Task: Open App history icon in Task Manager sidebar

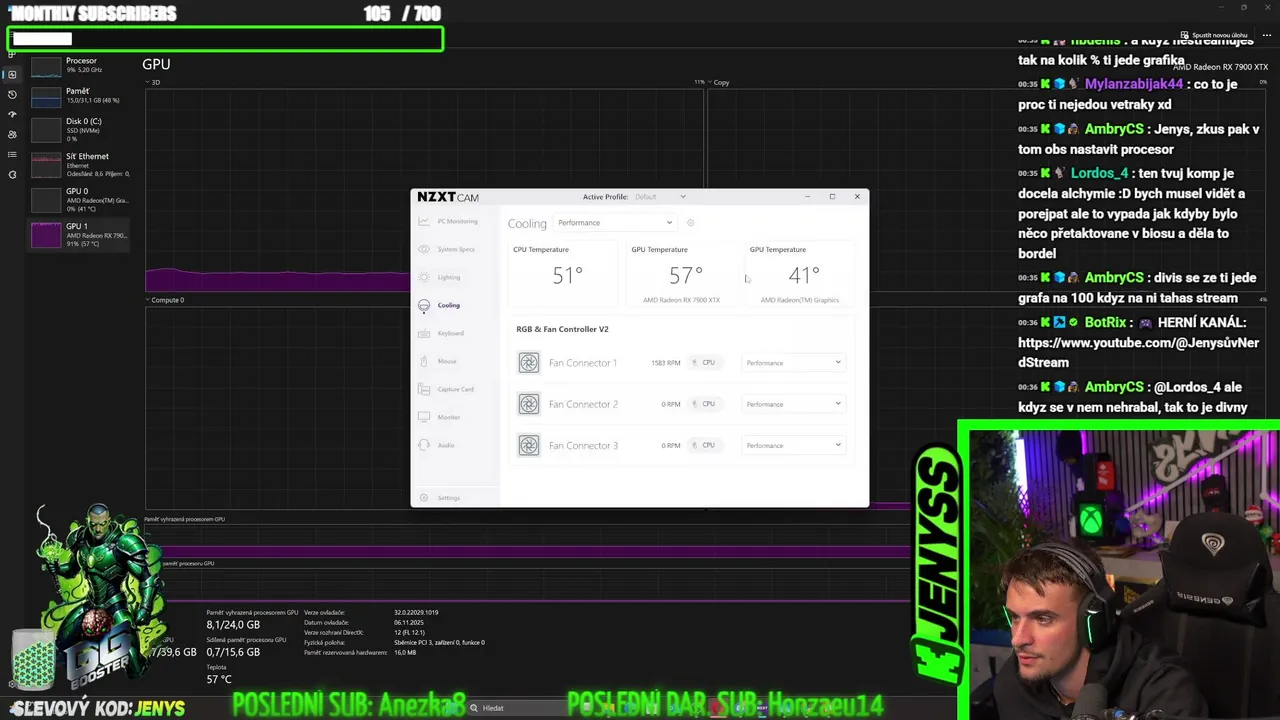Action: [x=12, y=94]
